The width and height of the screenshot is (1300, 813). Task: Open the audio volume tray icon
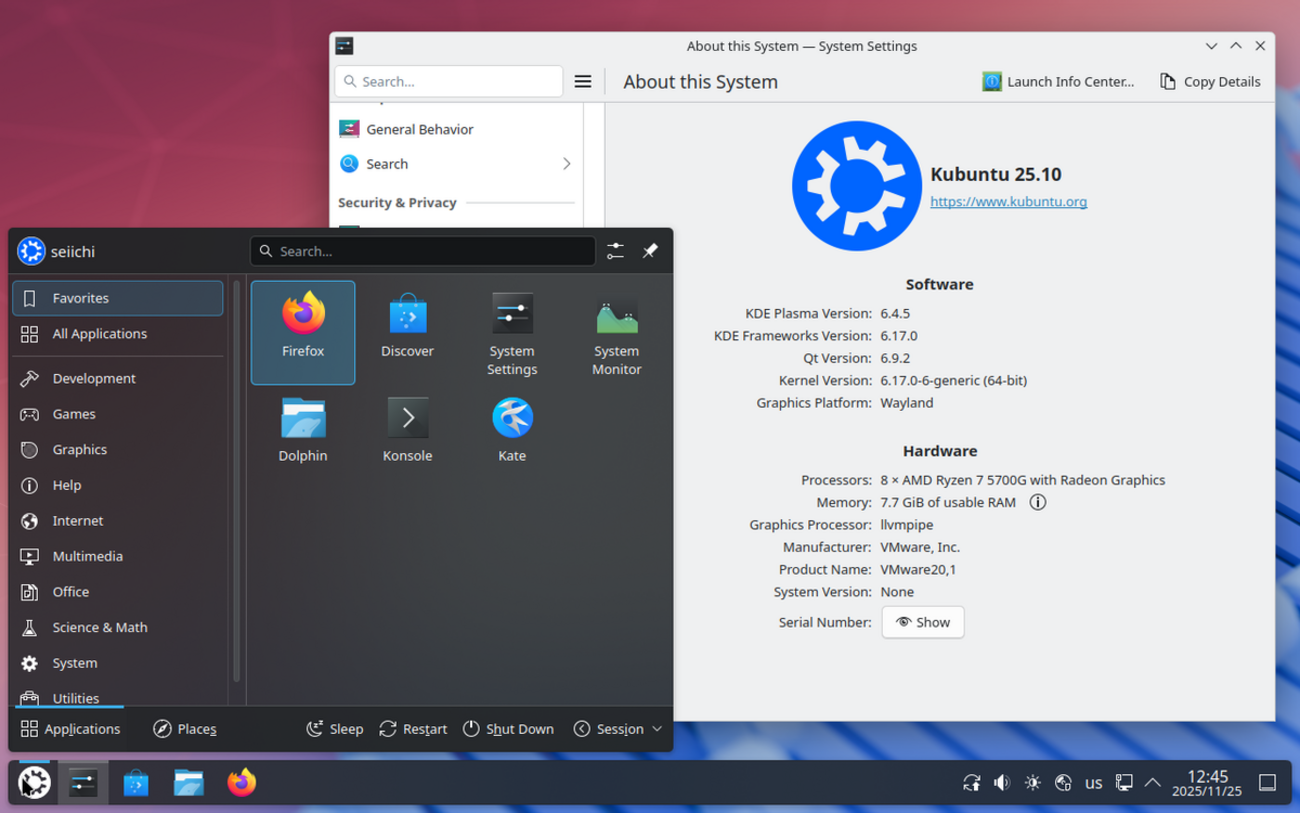1002,783
